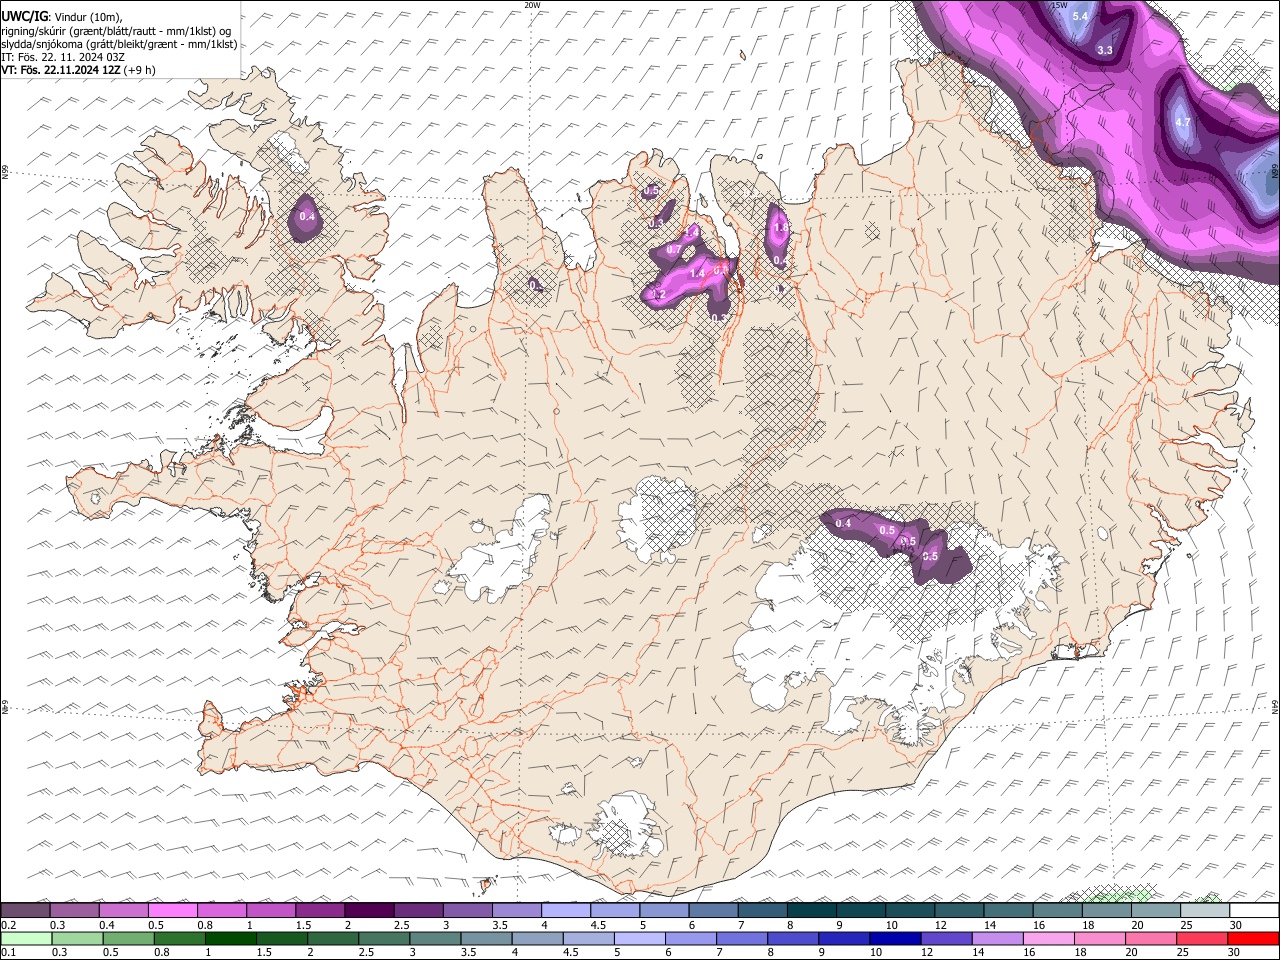
Task: Click the white swatch ending the upper scale
Action: pyautogui.click(x=1253, y=911)
